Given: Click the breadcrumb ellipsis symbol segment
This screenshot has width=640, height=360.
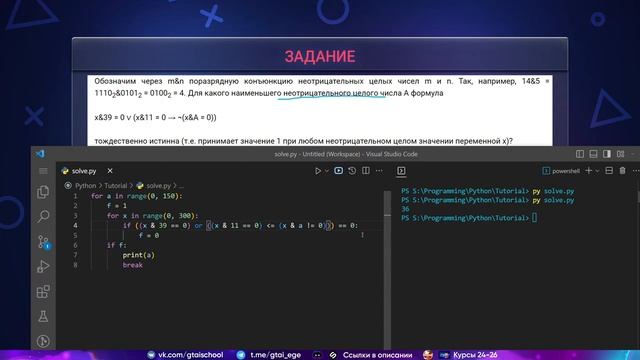Looking at the screenshot, I should [x=181, y=186].
